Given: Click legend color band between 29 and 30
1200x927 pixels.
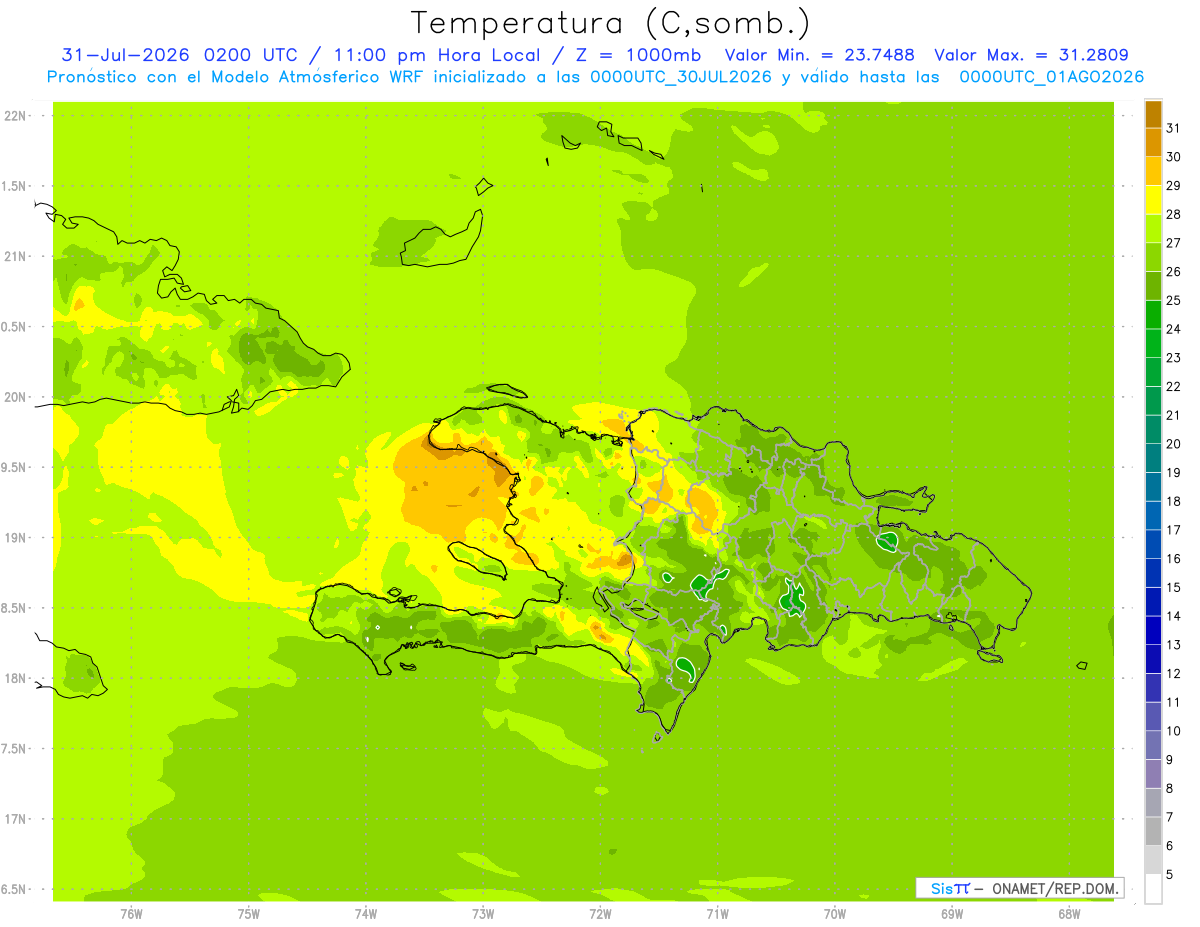Looking at the screenshot, I should click(1154, 171).
